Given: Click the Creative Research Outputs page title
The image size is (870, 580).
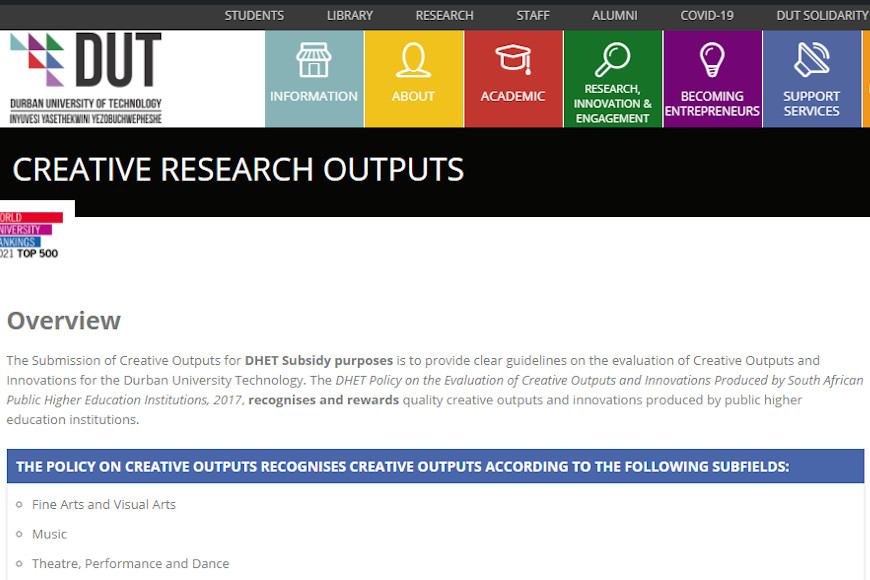Looking at the screenshot, I should tap(238, 170).
